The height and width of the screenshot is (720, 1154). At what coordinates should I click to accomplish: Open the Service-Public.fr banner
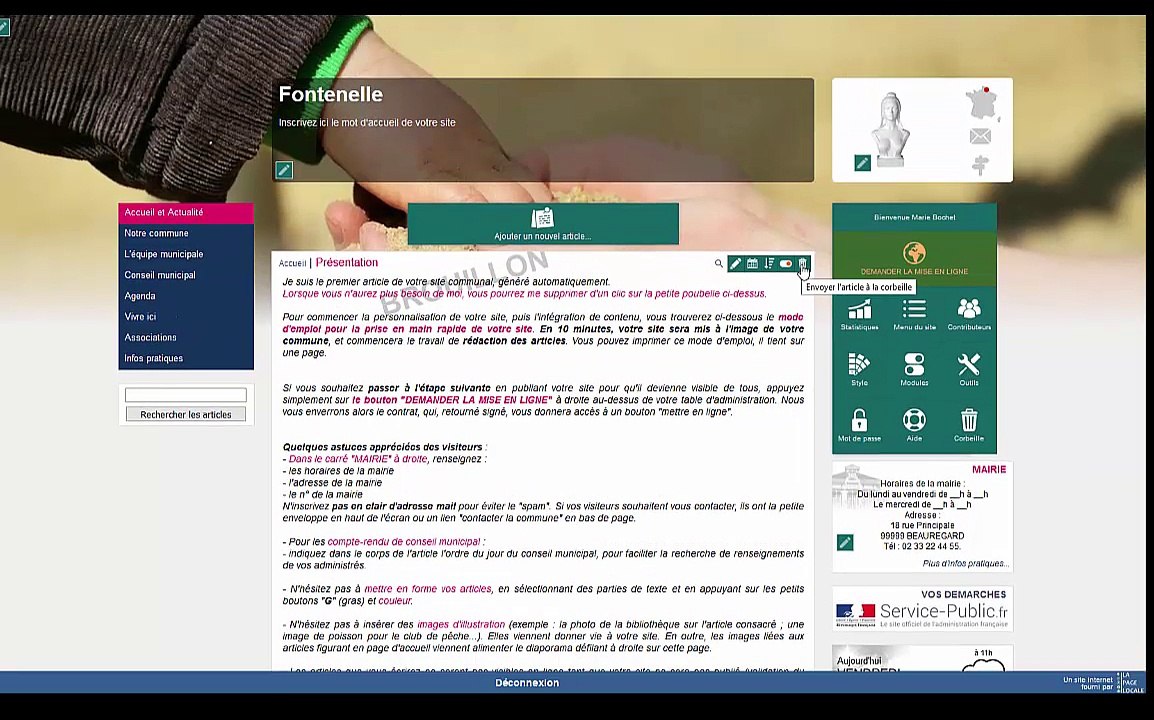[x=922, y=615]
